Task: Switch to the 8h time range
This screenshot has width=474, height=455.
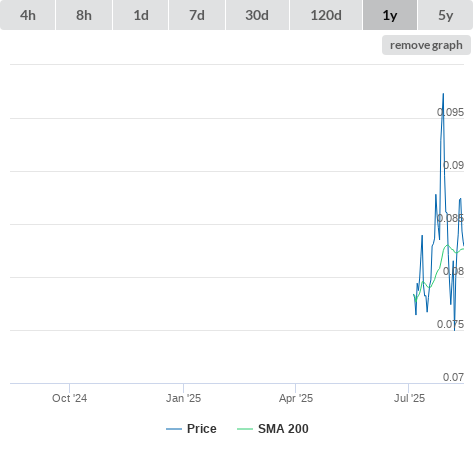Action: [x=84, y=15]
